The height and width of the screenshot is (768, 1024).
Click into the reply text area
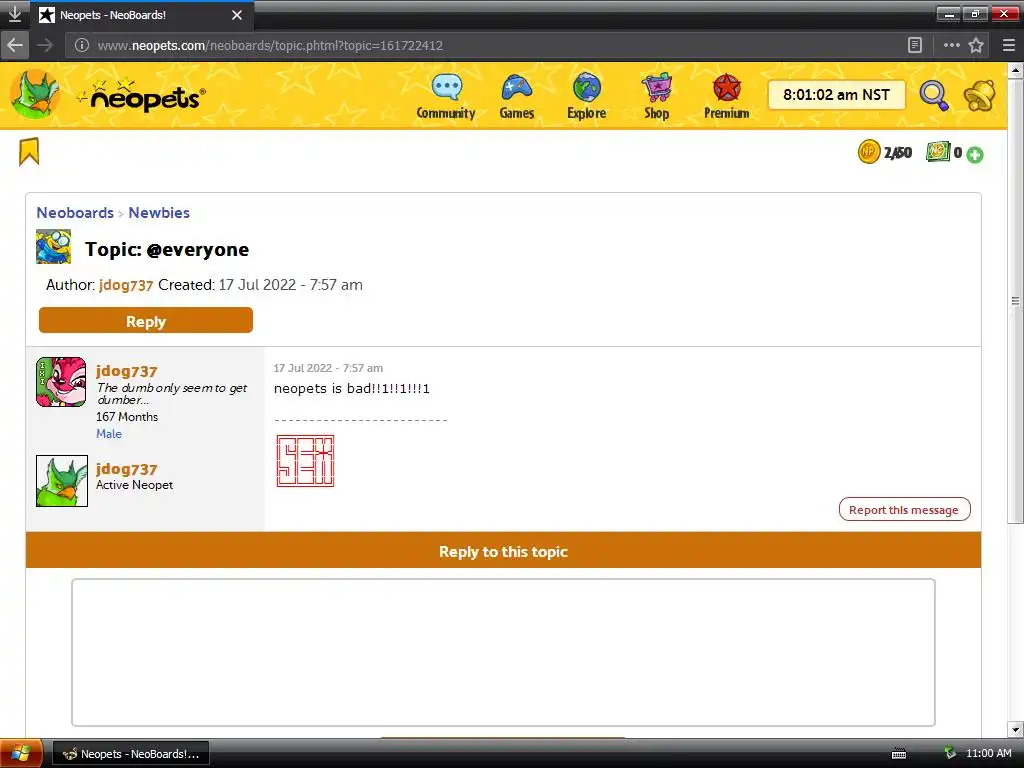pyautogui.click(x=503, y=652)
